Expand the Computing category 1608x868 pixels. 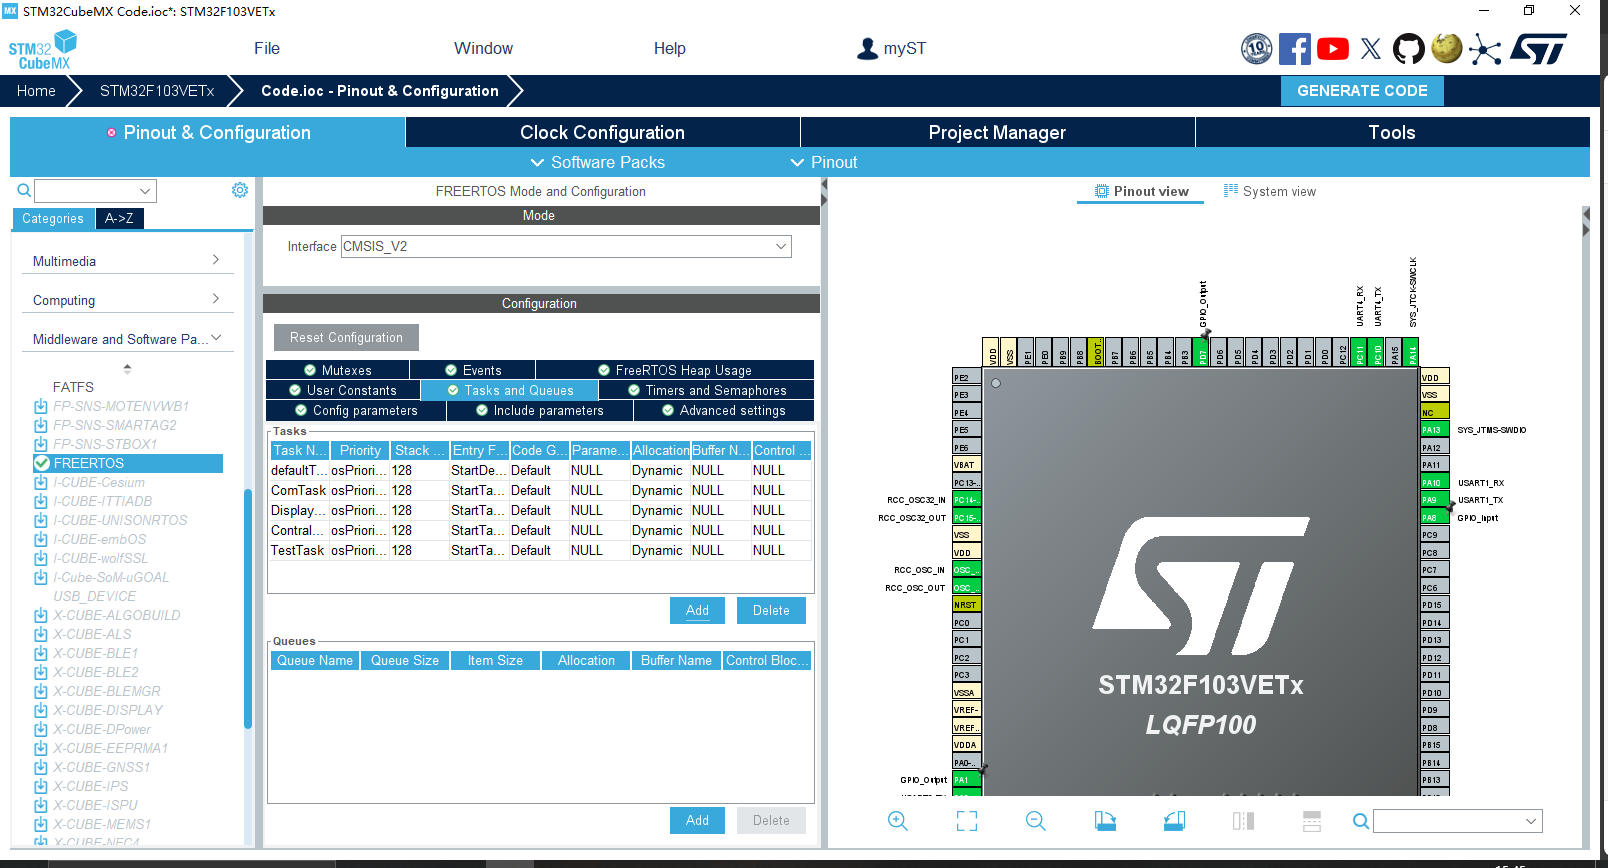point(127,300)
